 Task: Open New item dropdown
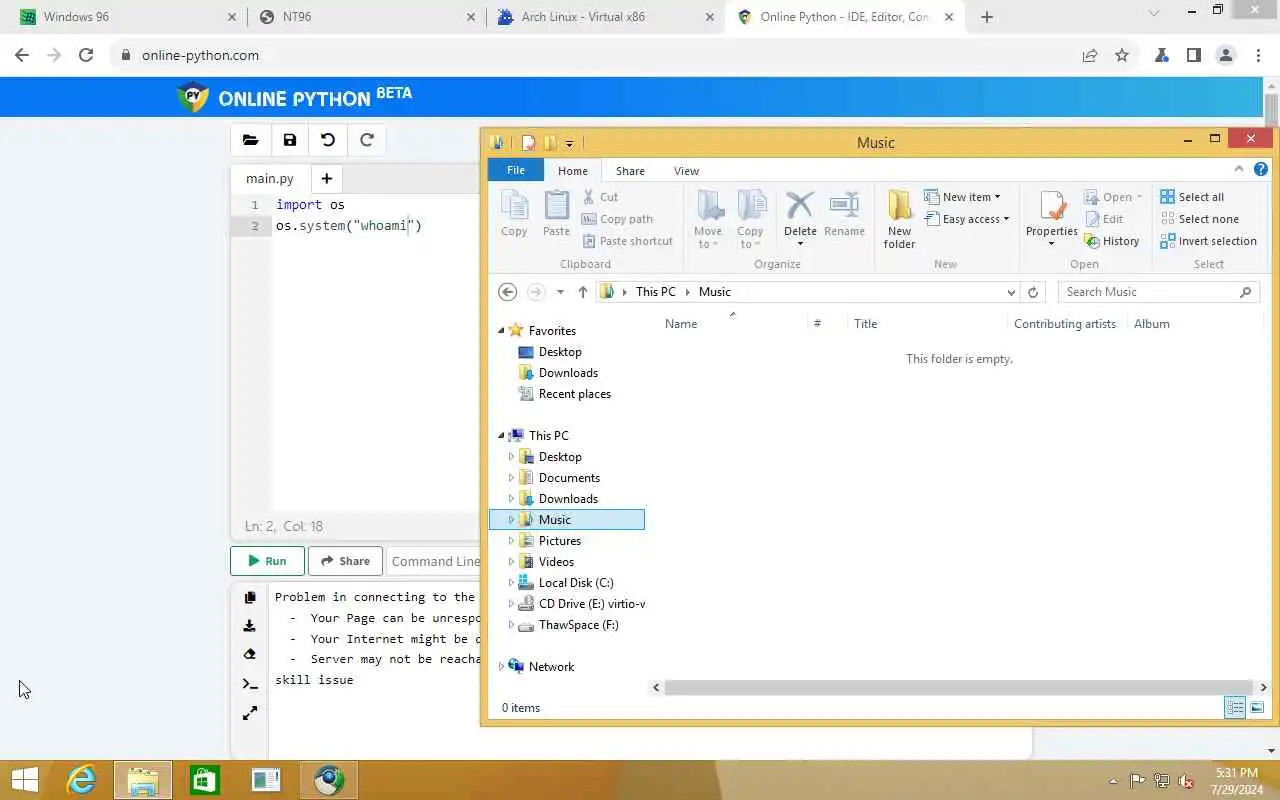click(x=962, y=197)
